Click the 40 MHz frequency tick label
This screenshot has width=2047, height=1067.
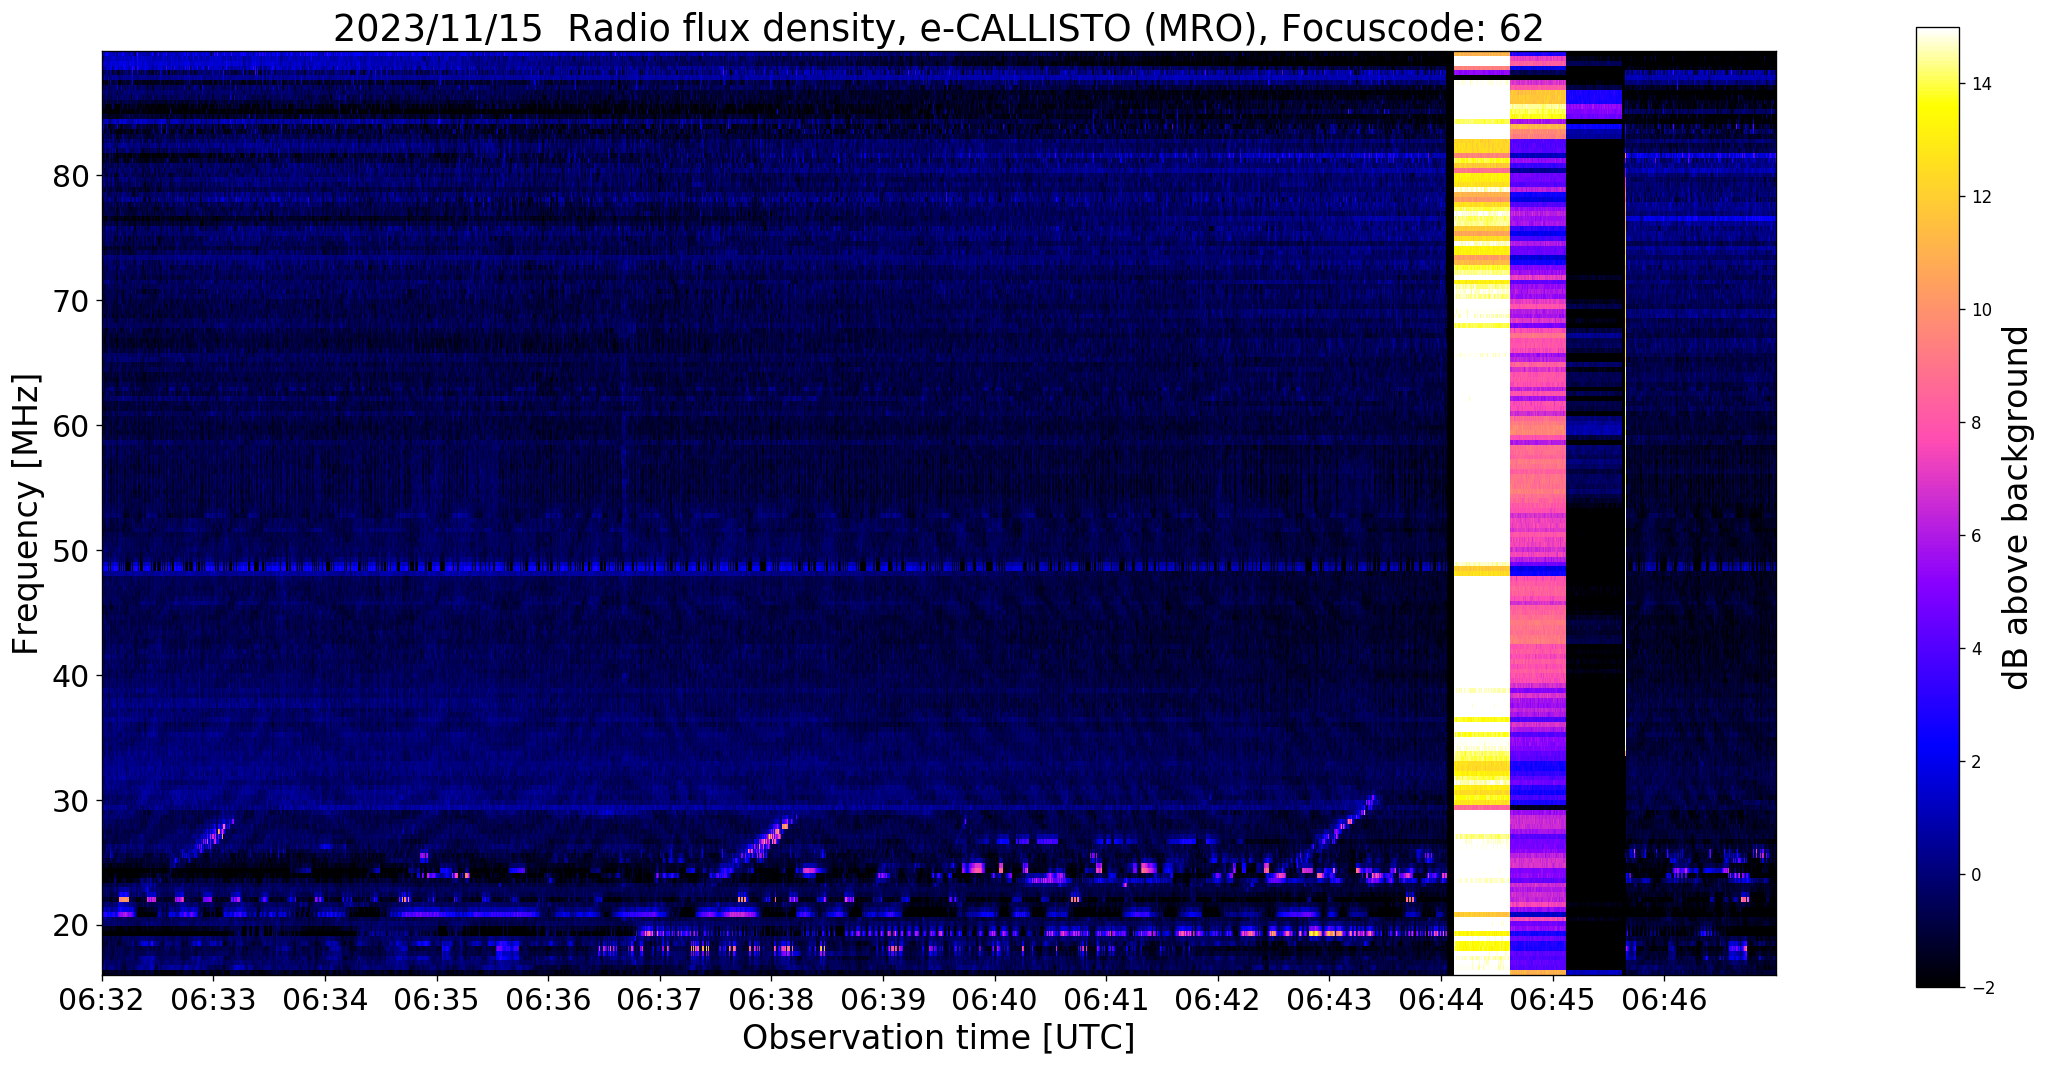click(x=70, y=676)
